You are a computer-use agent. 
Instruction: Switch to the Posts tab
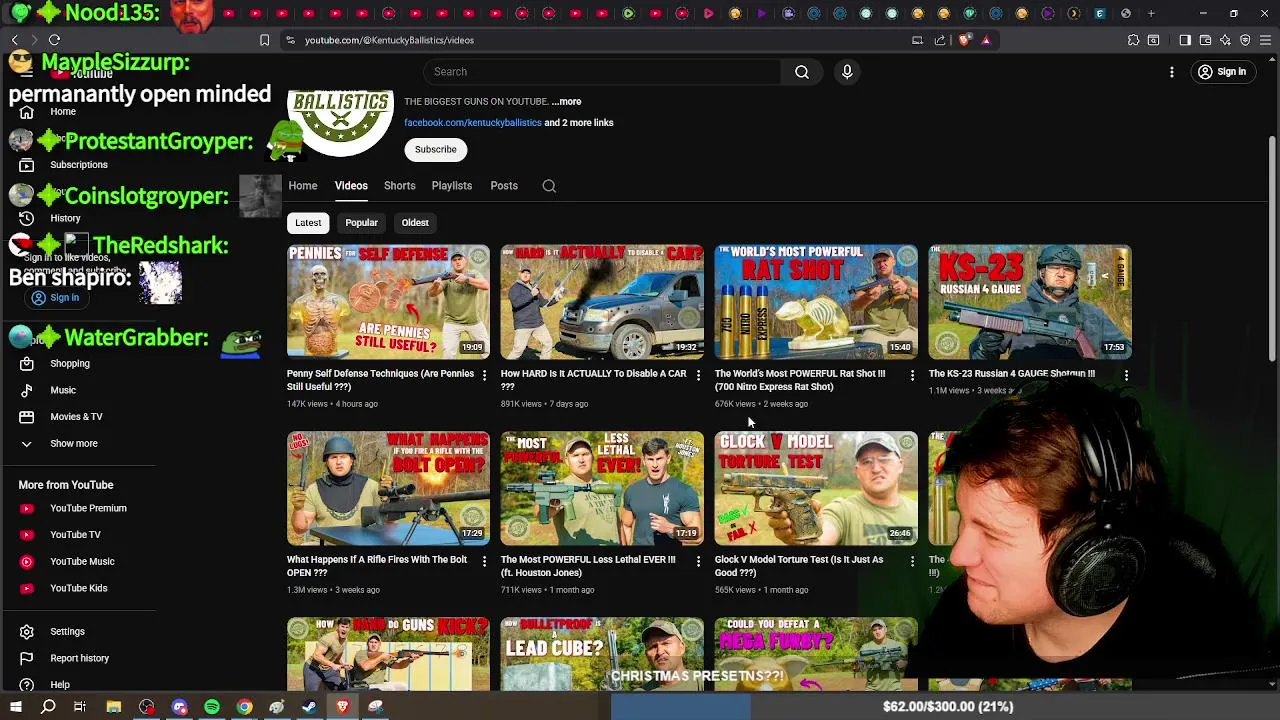click(504, 186)
